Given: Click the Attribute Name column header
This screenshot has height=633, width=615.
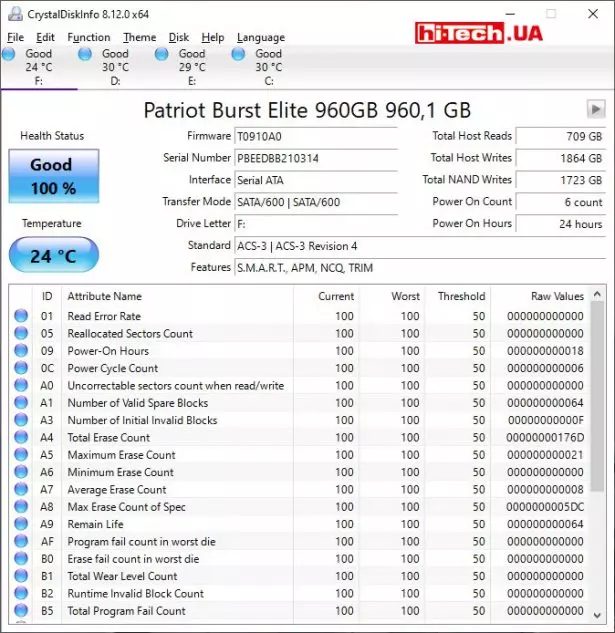Looking at the screenshot, I should tap(178, 296).
